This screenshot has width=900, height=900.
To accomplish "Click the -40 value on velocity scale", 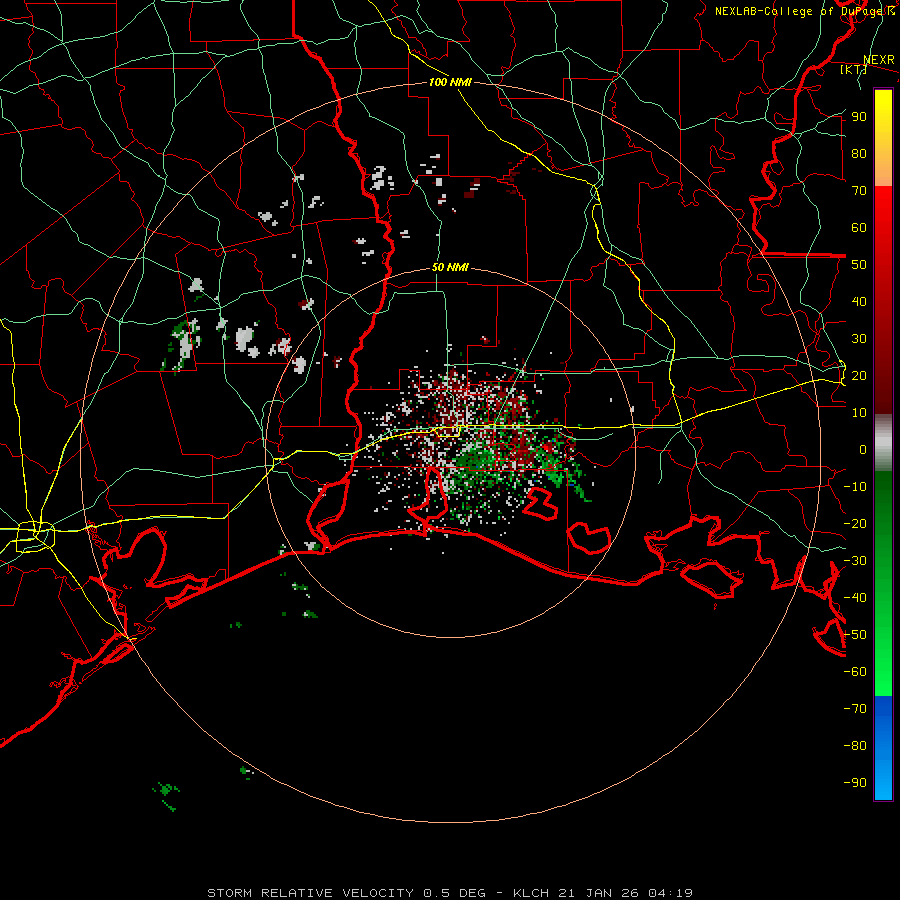I will pos(855,598).
